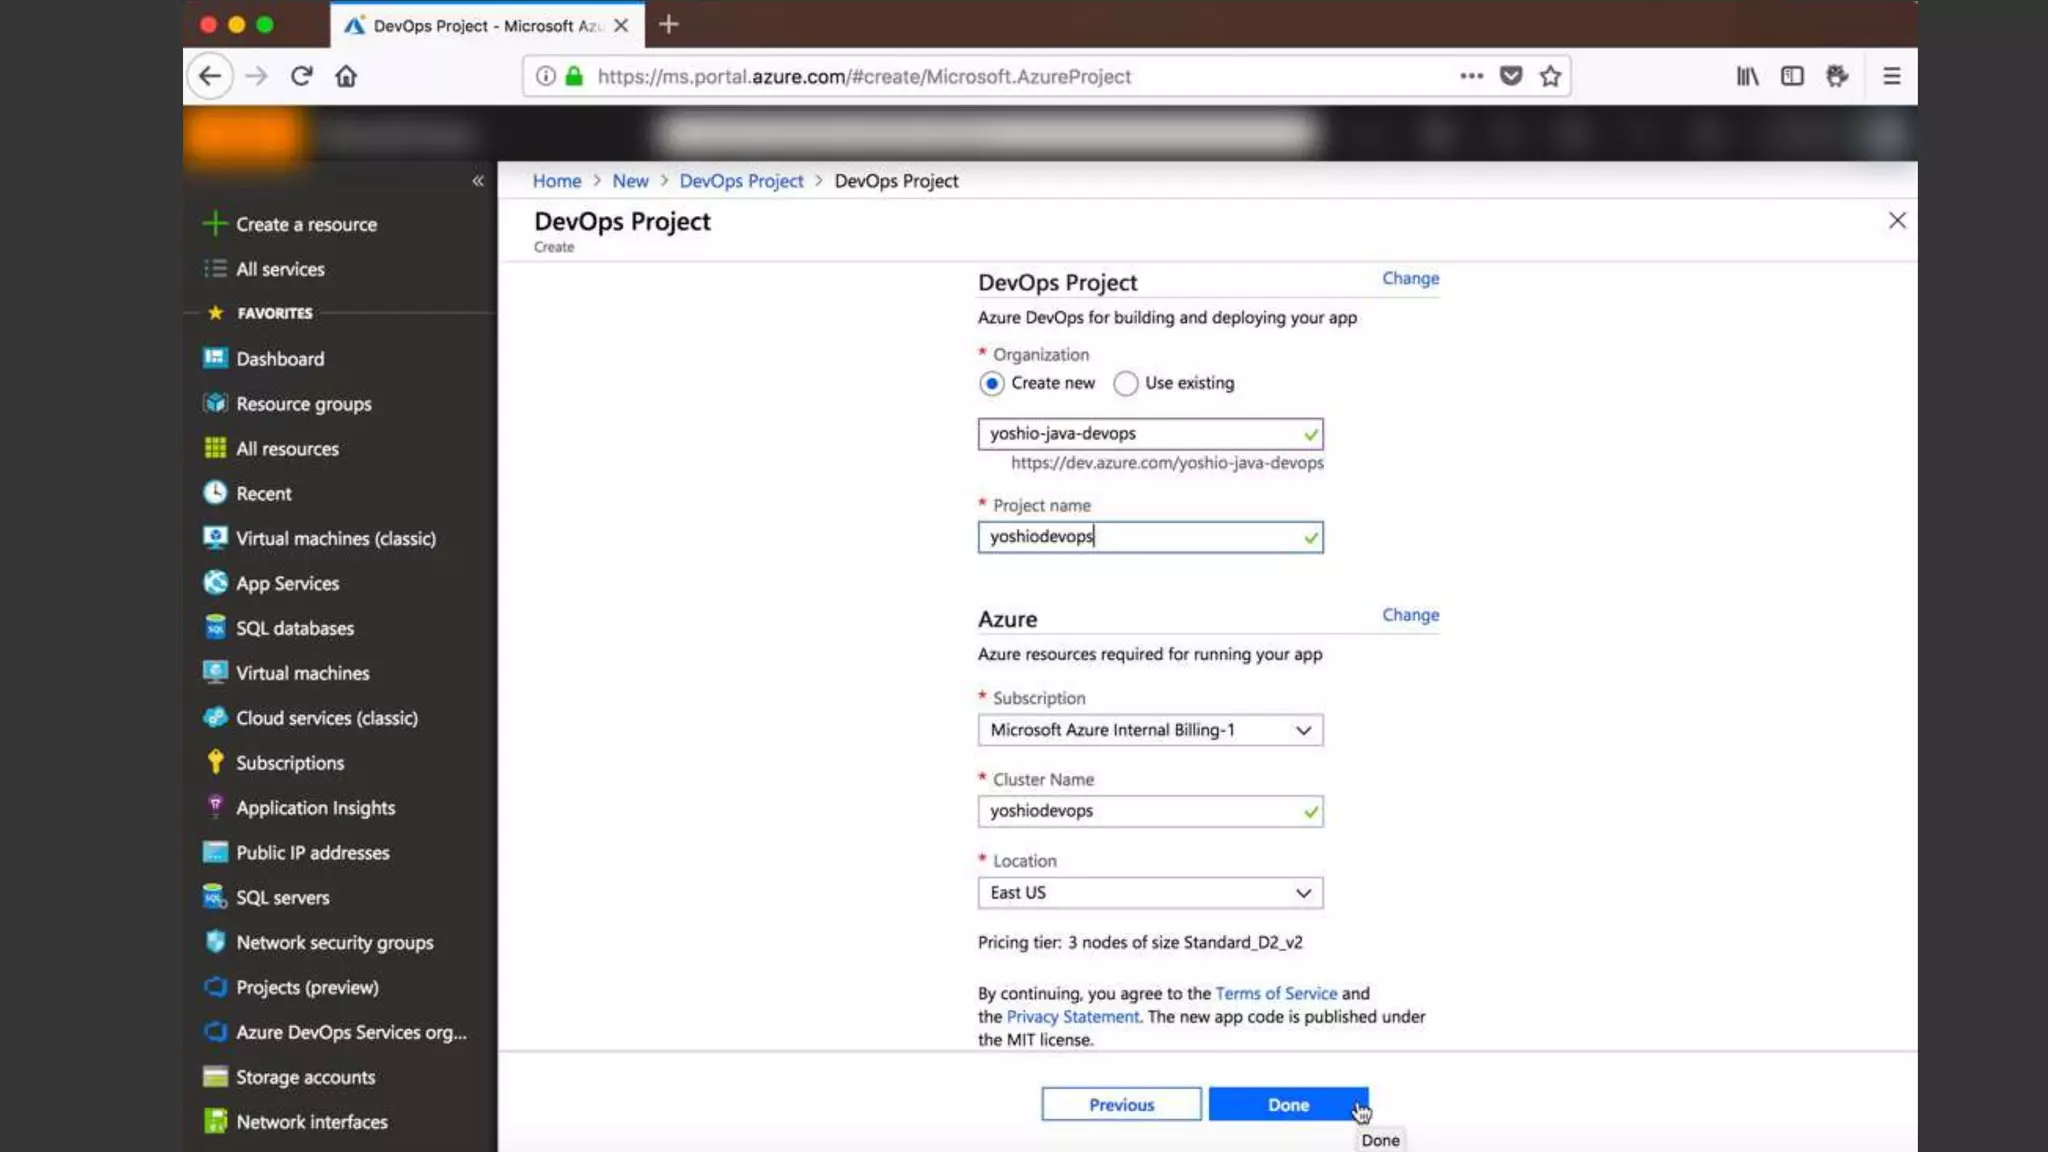Image resolution: width=2048 pixels, height=1152 pixels.
Task: Open Application Insights from sidebar
Action: click(315, 807)
